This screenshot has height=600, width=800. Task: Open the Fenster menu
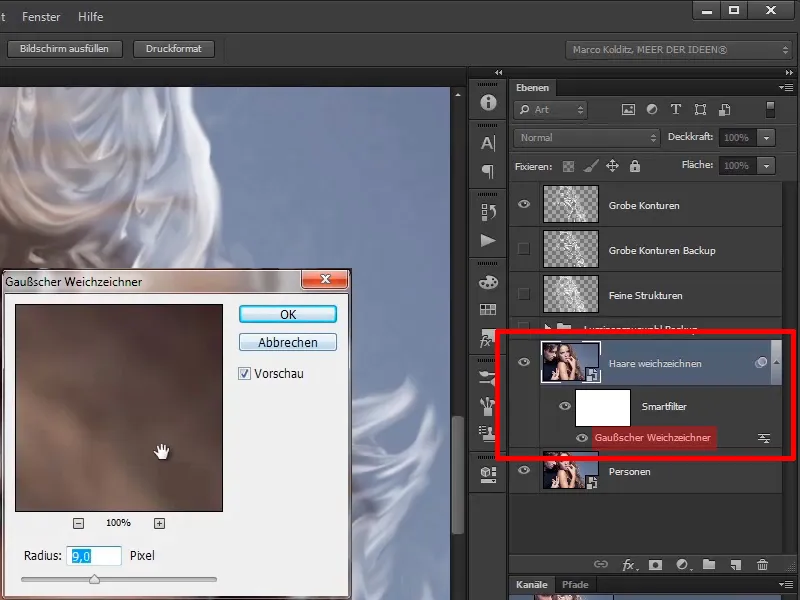(41, 17)
